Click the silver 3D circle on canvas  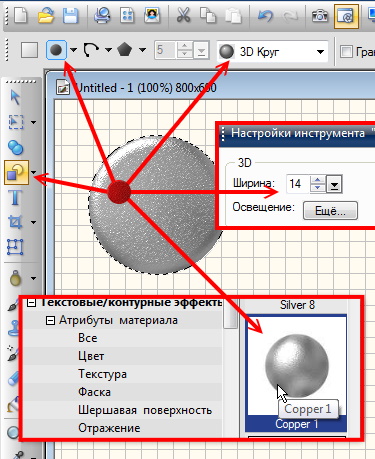(x=156, y=205)
